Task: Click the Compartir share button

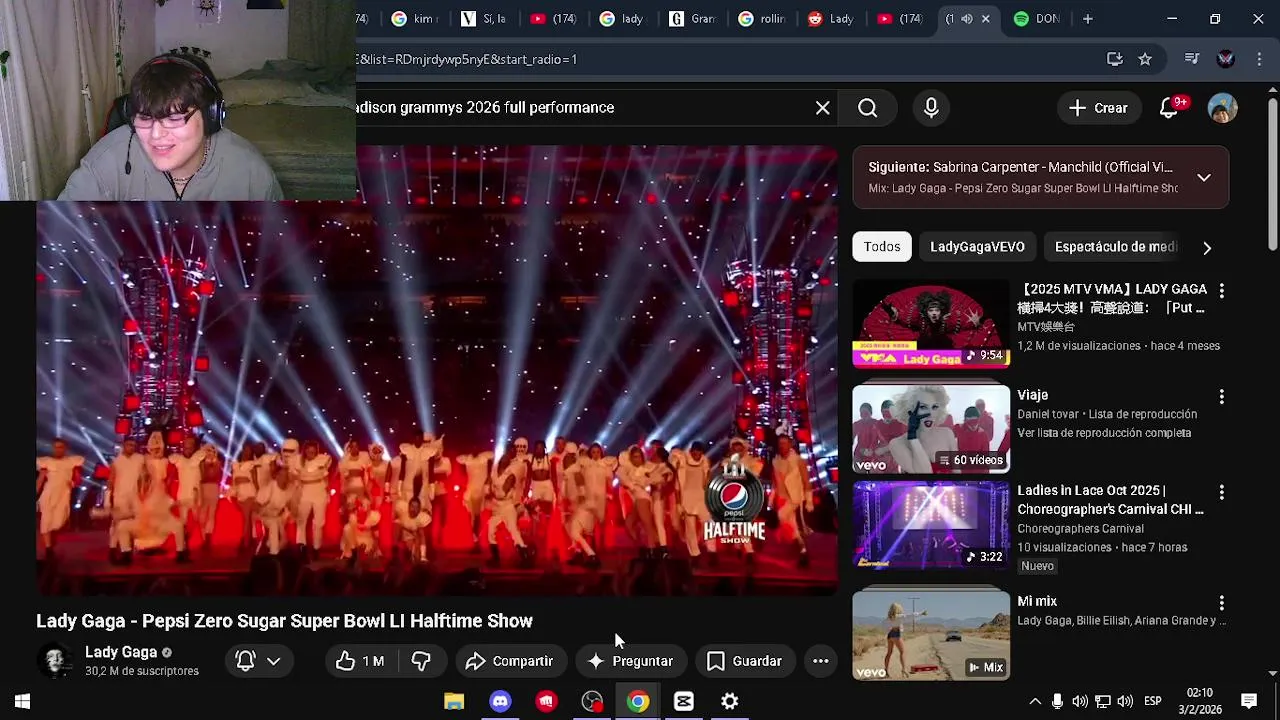Action: pos(509,661)
